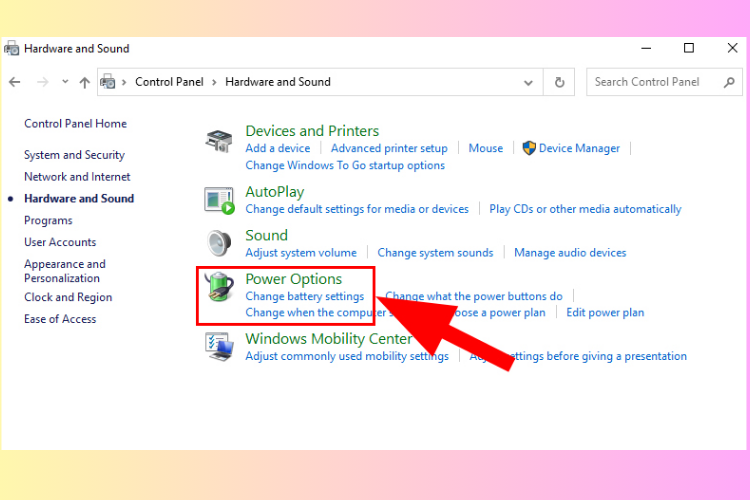This screenshot has height=500, width=750.
Task: Change default settings for media or devices
Action: coord(357,209)
